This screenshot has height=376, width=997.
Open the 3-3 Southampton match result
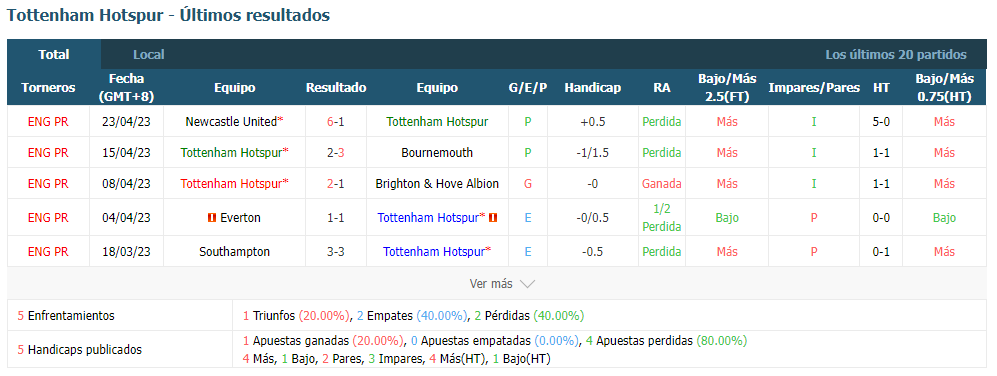point(336,252)
